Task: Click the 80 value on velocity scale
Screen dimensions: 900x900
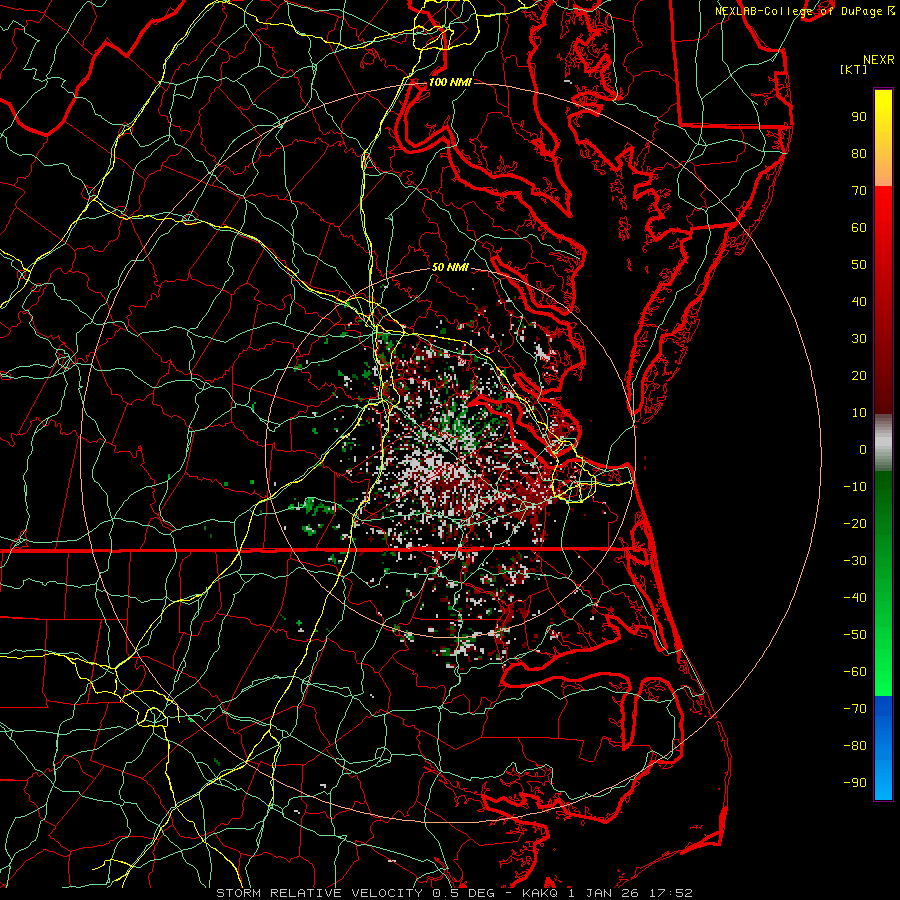Action: [859, 153]
